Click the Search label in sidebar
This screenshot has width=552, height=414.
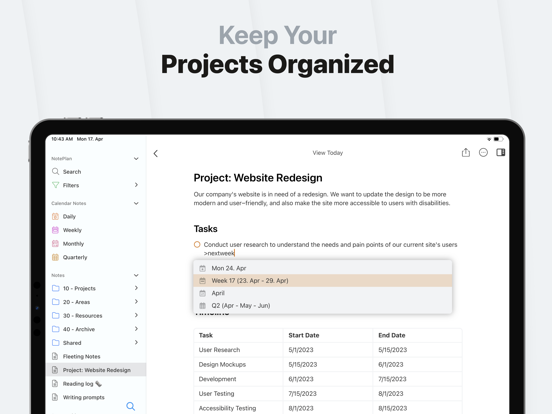(72, 172)
